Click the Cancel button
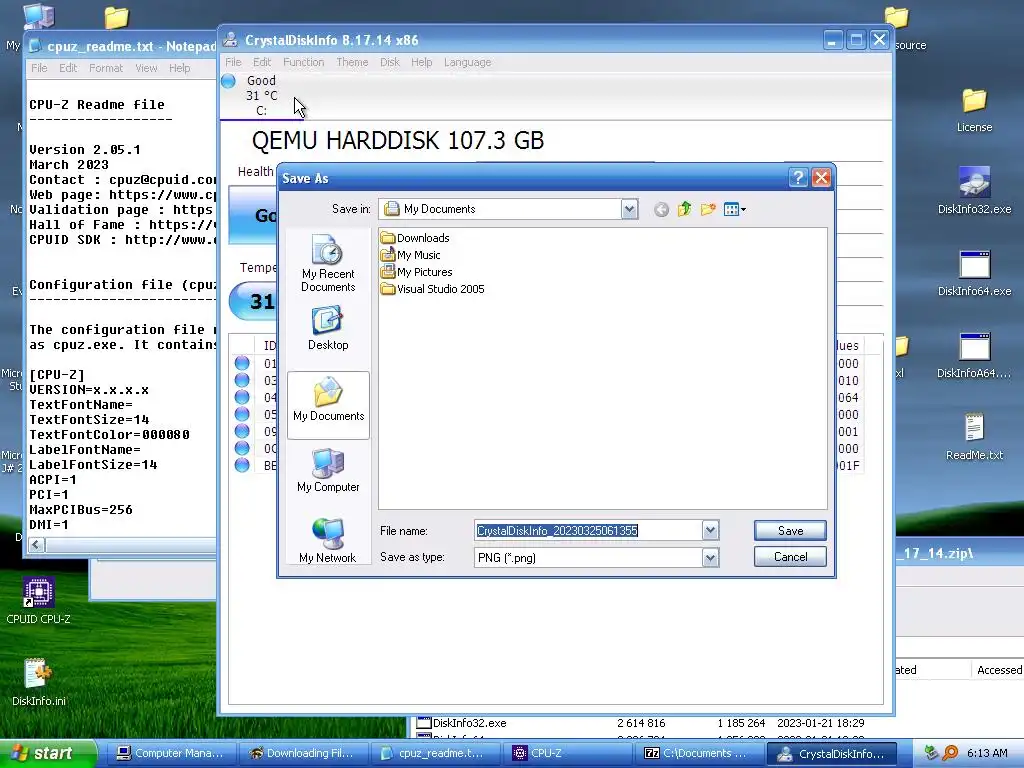 point(790,557)
